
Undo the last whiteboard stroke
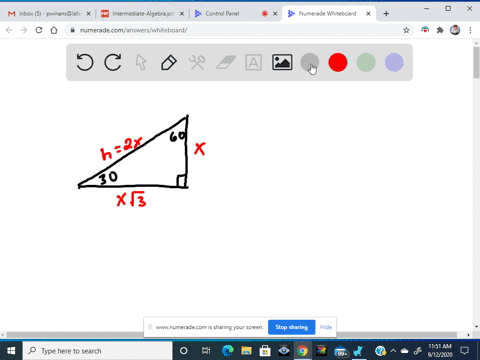tap(84, 62)
